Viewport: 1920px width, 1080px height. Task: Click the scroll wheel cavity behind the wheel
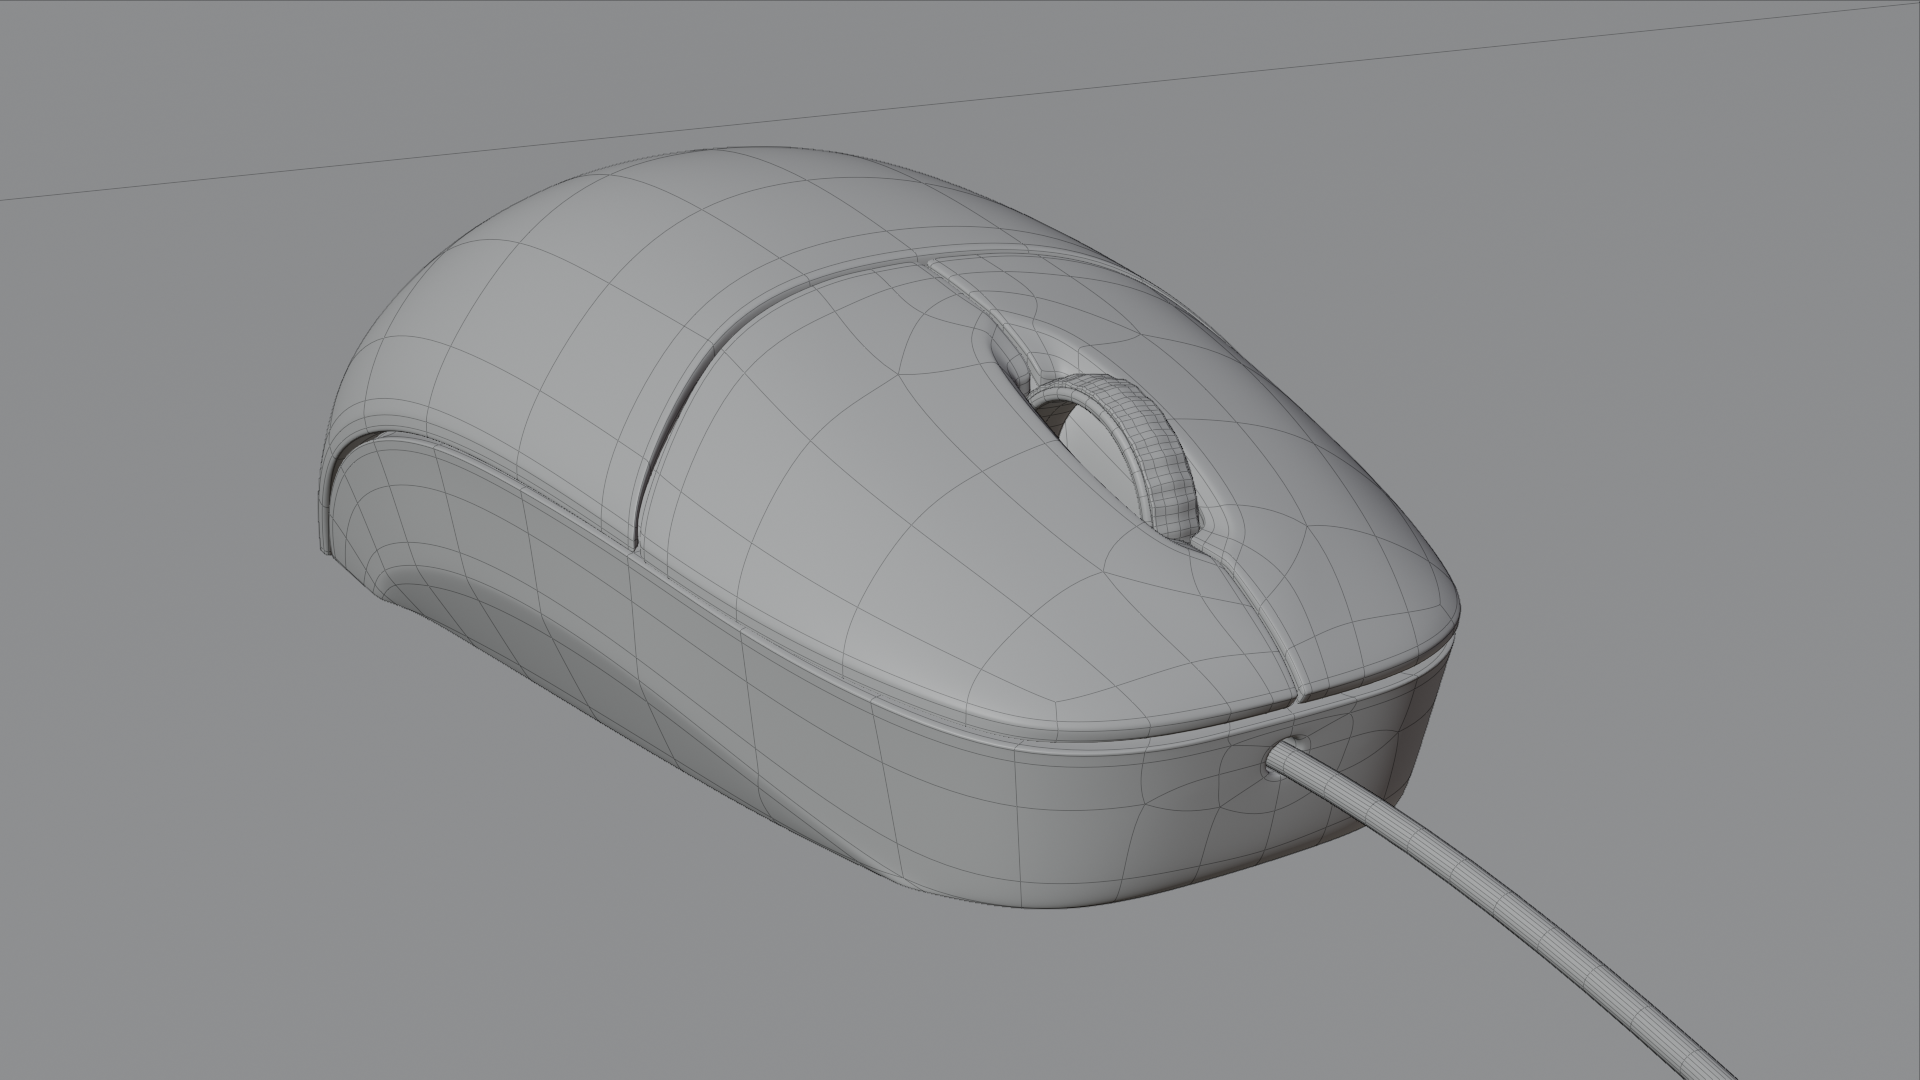click(x=1015, y=367)
